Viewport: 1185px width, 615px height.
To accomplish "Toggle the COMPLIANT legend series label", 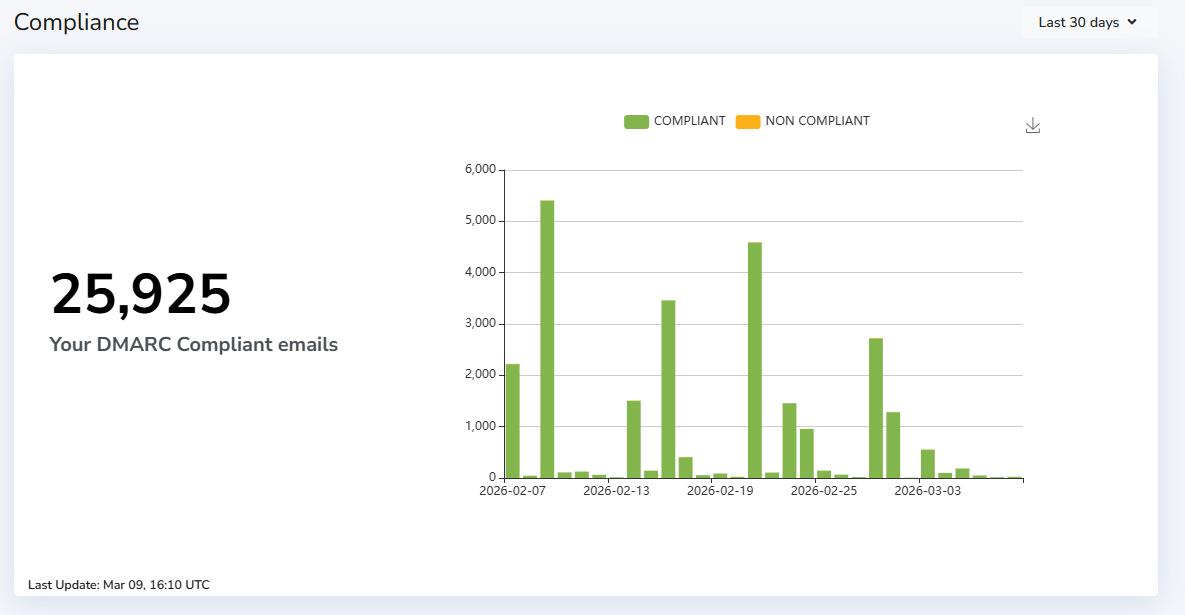I will click(x=689, y=121).
